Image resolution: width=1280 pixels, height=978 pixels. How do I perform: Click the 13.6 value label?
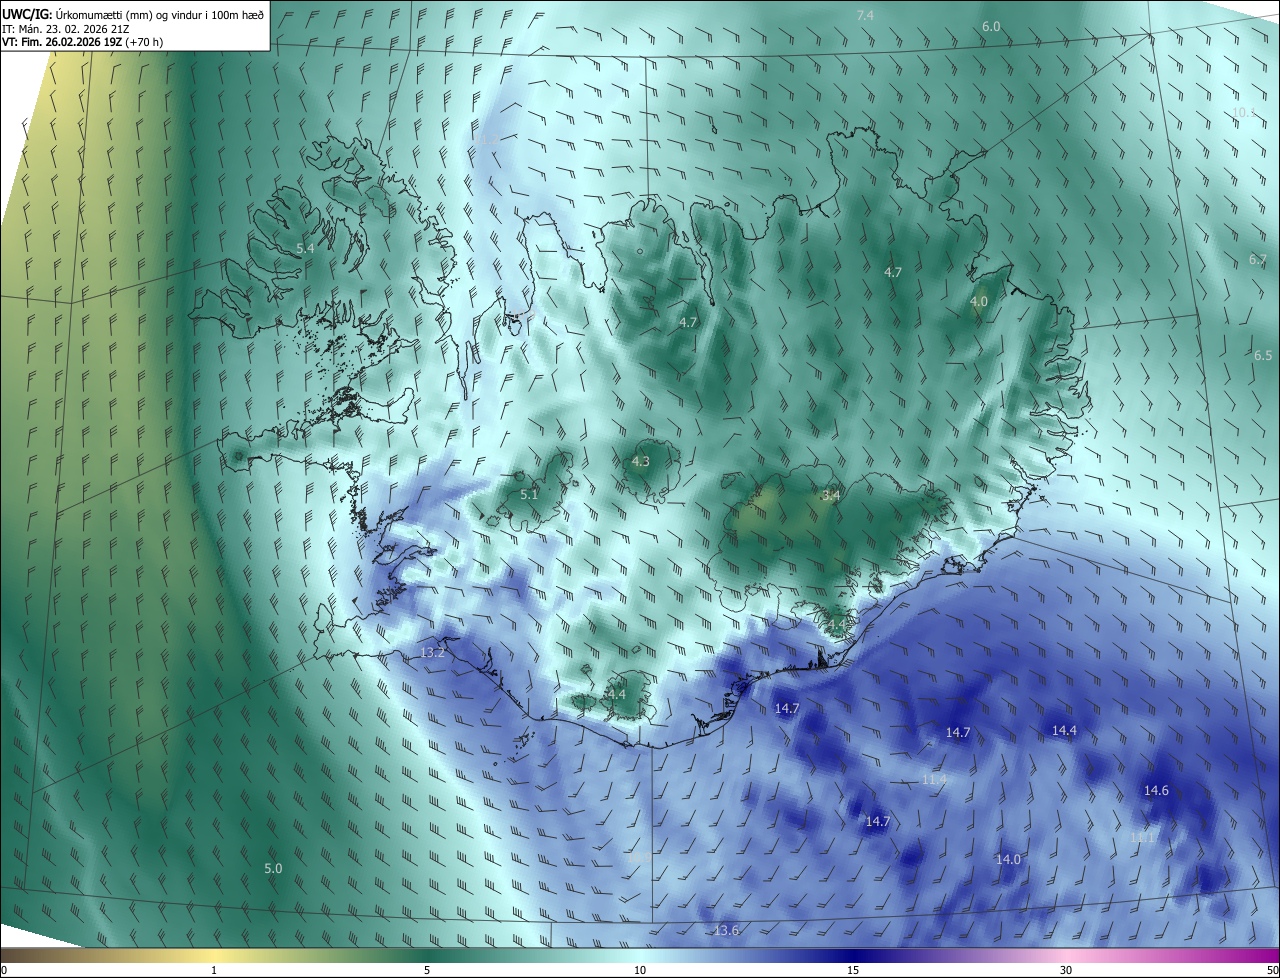click(x=726, y=931)
